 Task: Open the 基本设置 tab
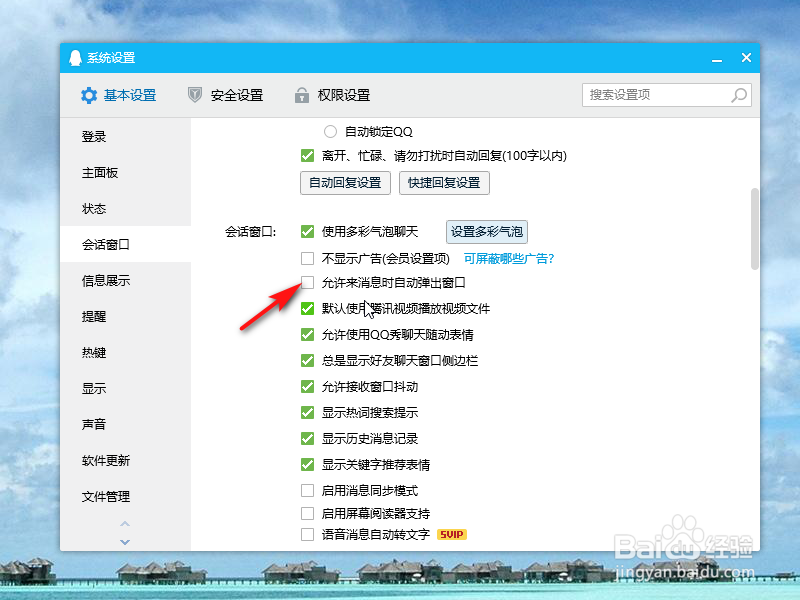coord(119,95)
